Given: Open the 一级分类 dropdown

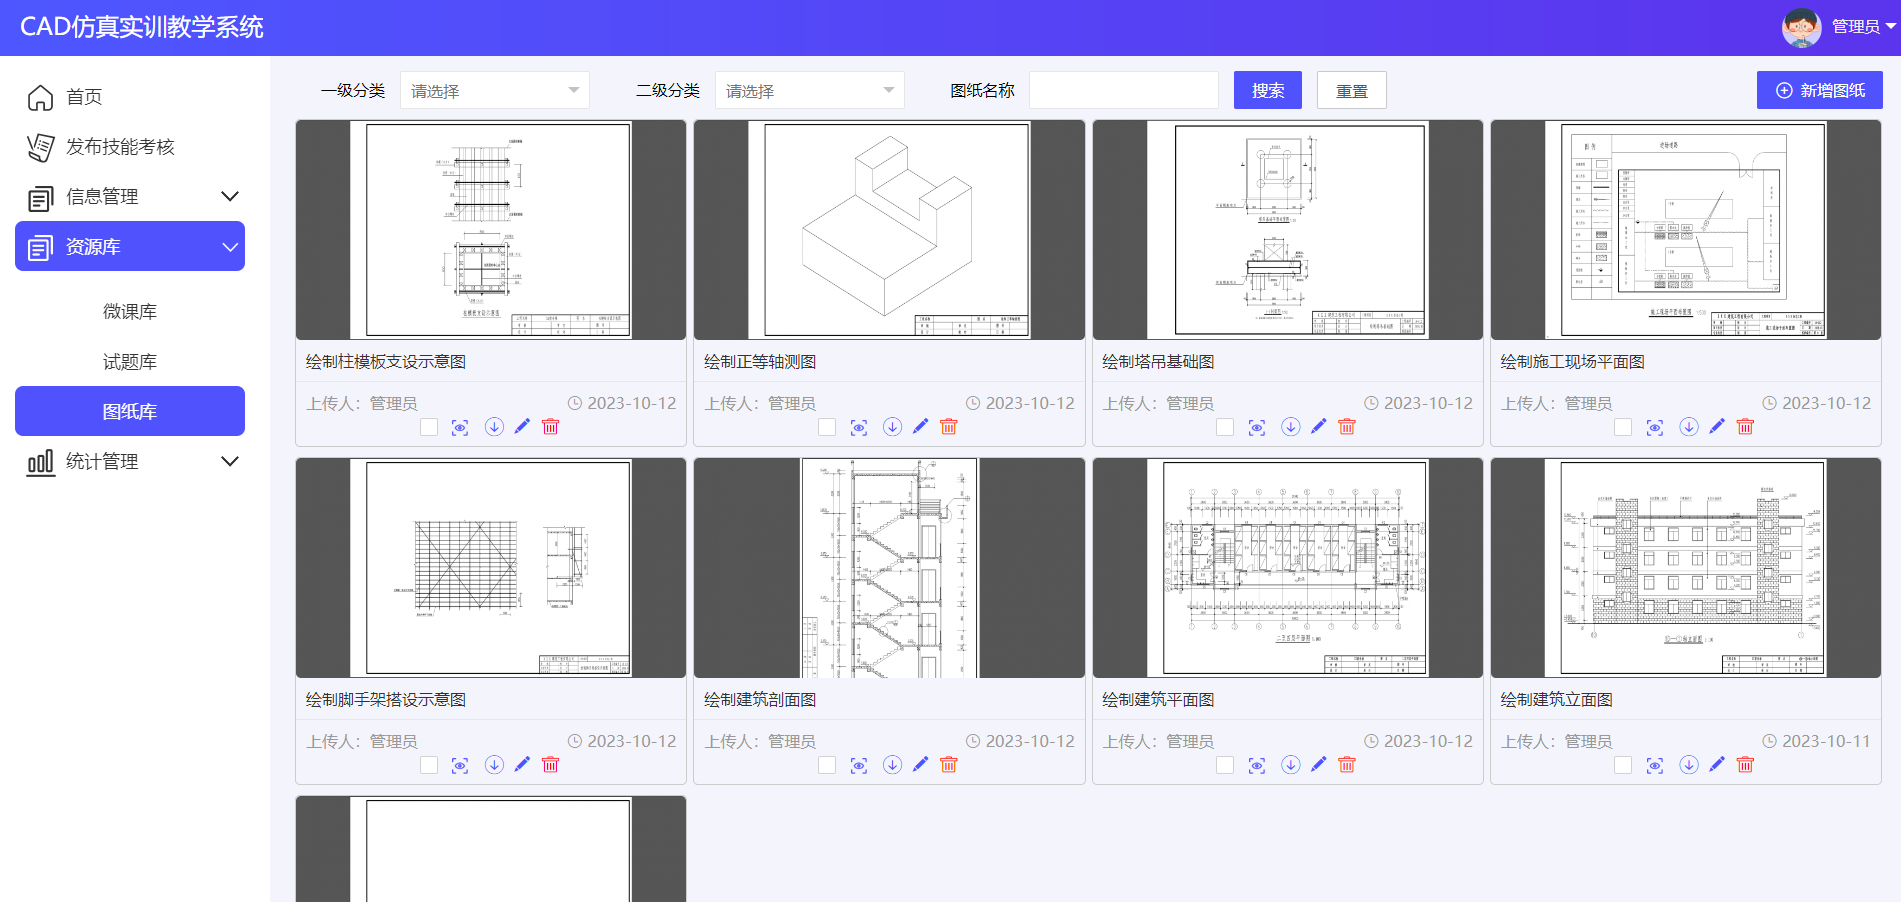Looking at the screenshot, I should click(x=495, y=90).
